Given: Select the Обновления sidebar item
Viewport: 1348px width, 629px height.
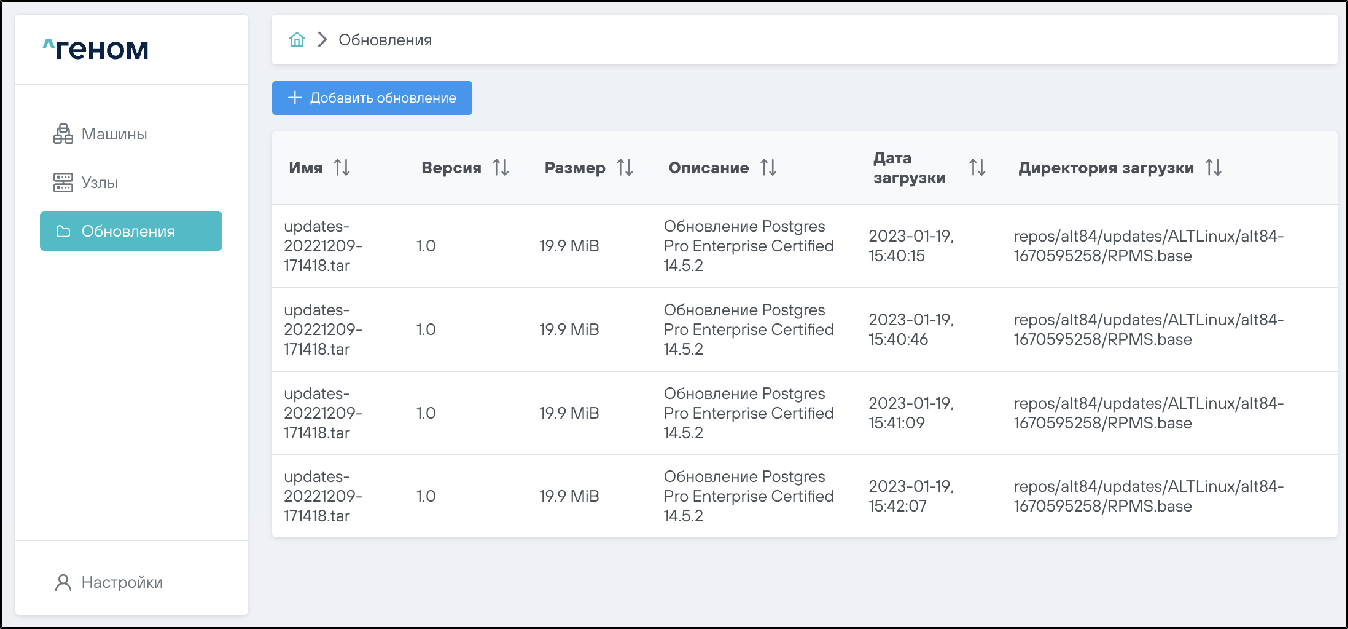Looking at the screenshot, I should coord(130,231).
